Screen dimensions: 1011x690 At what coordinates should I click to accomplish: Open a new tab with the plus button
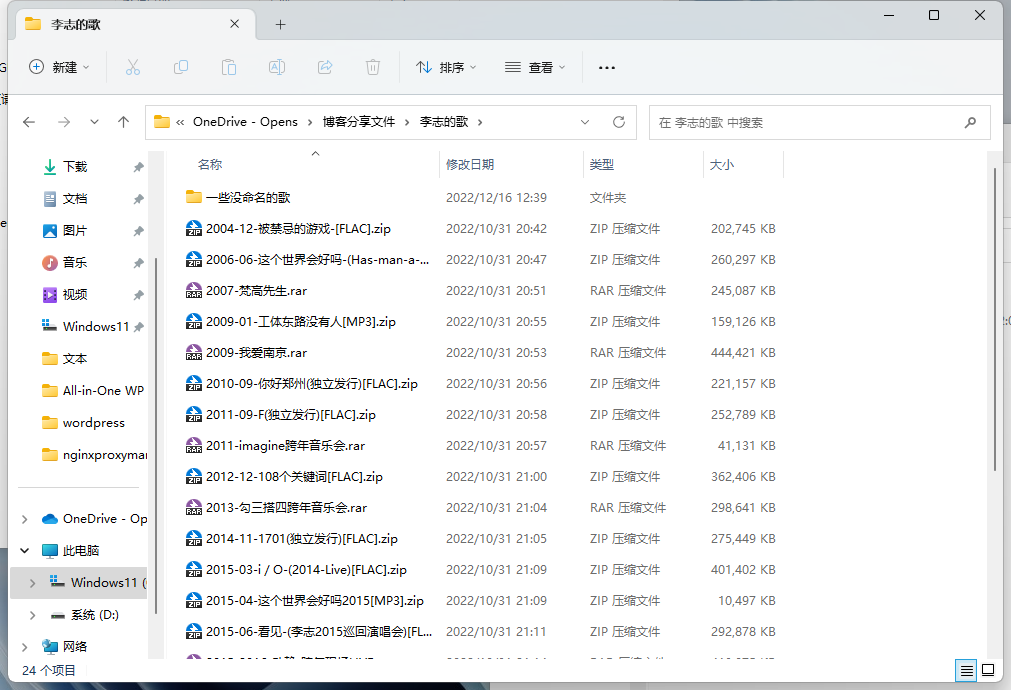pos(280,23)
